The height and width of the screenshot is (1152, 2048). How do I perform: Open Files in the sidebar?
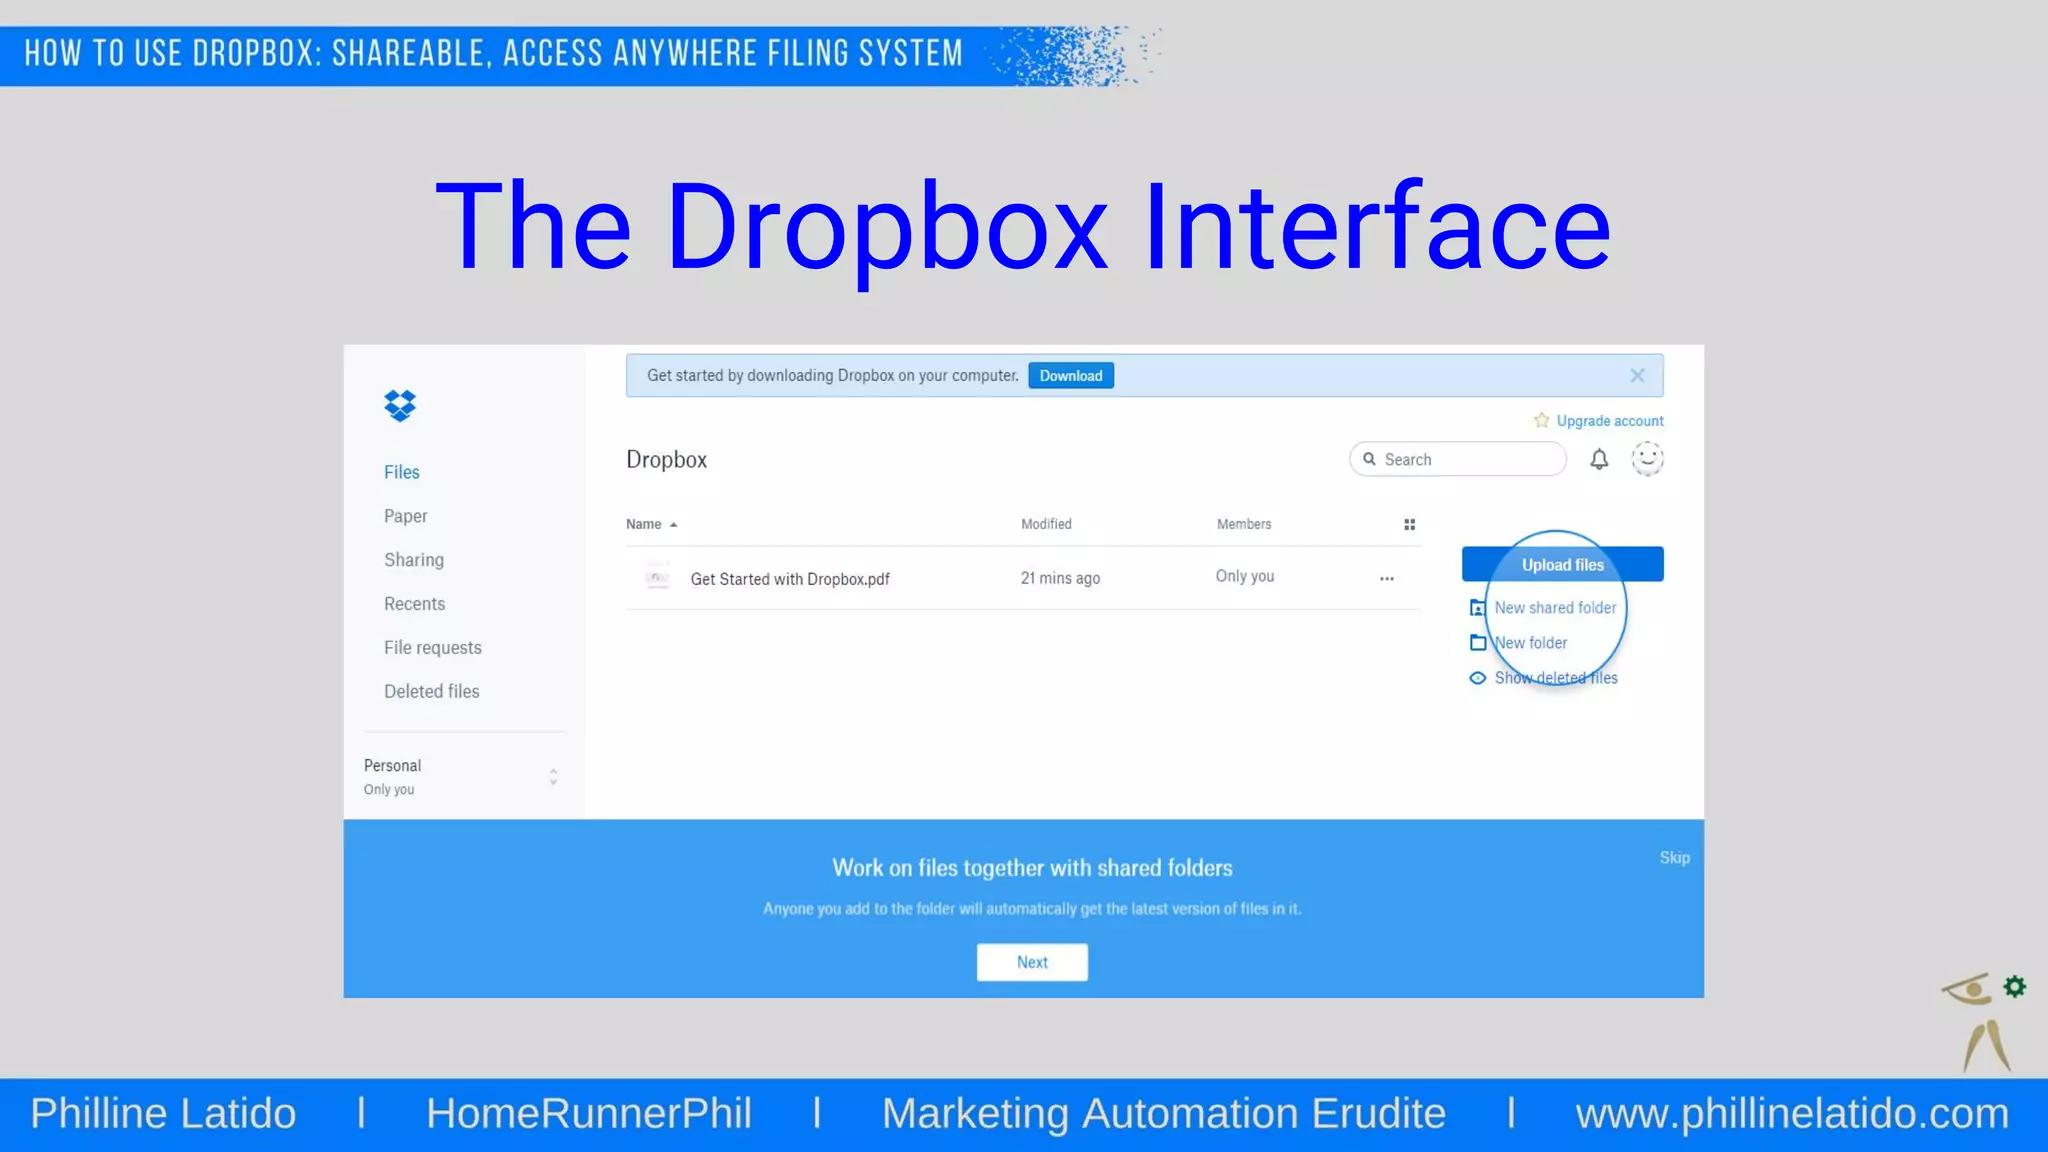[402, 472]
